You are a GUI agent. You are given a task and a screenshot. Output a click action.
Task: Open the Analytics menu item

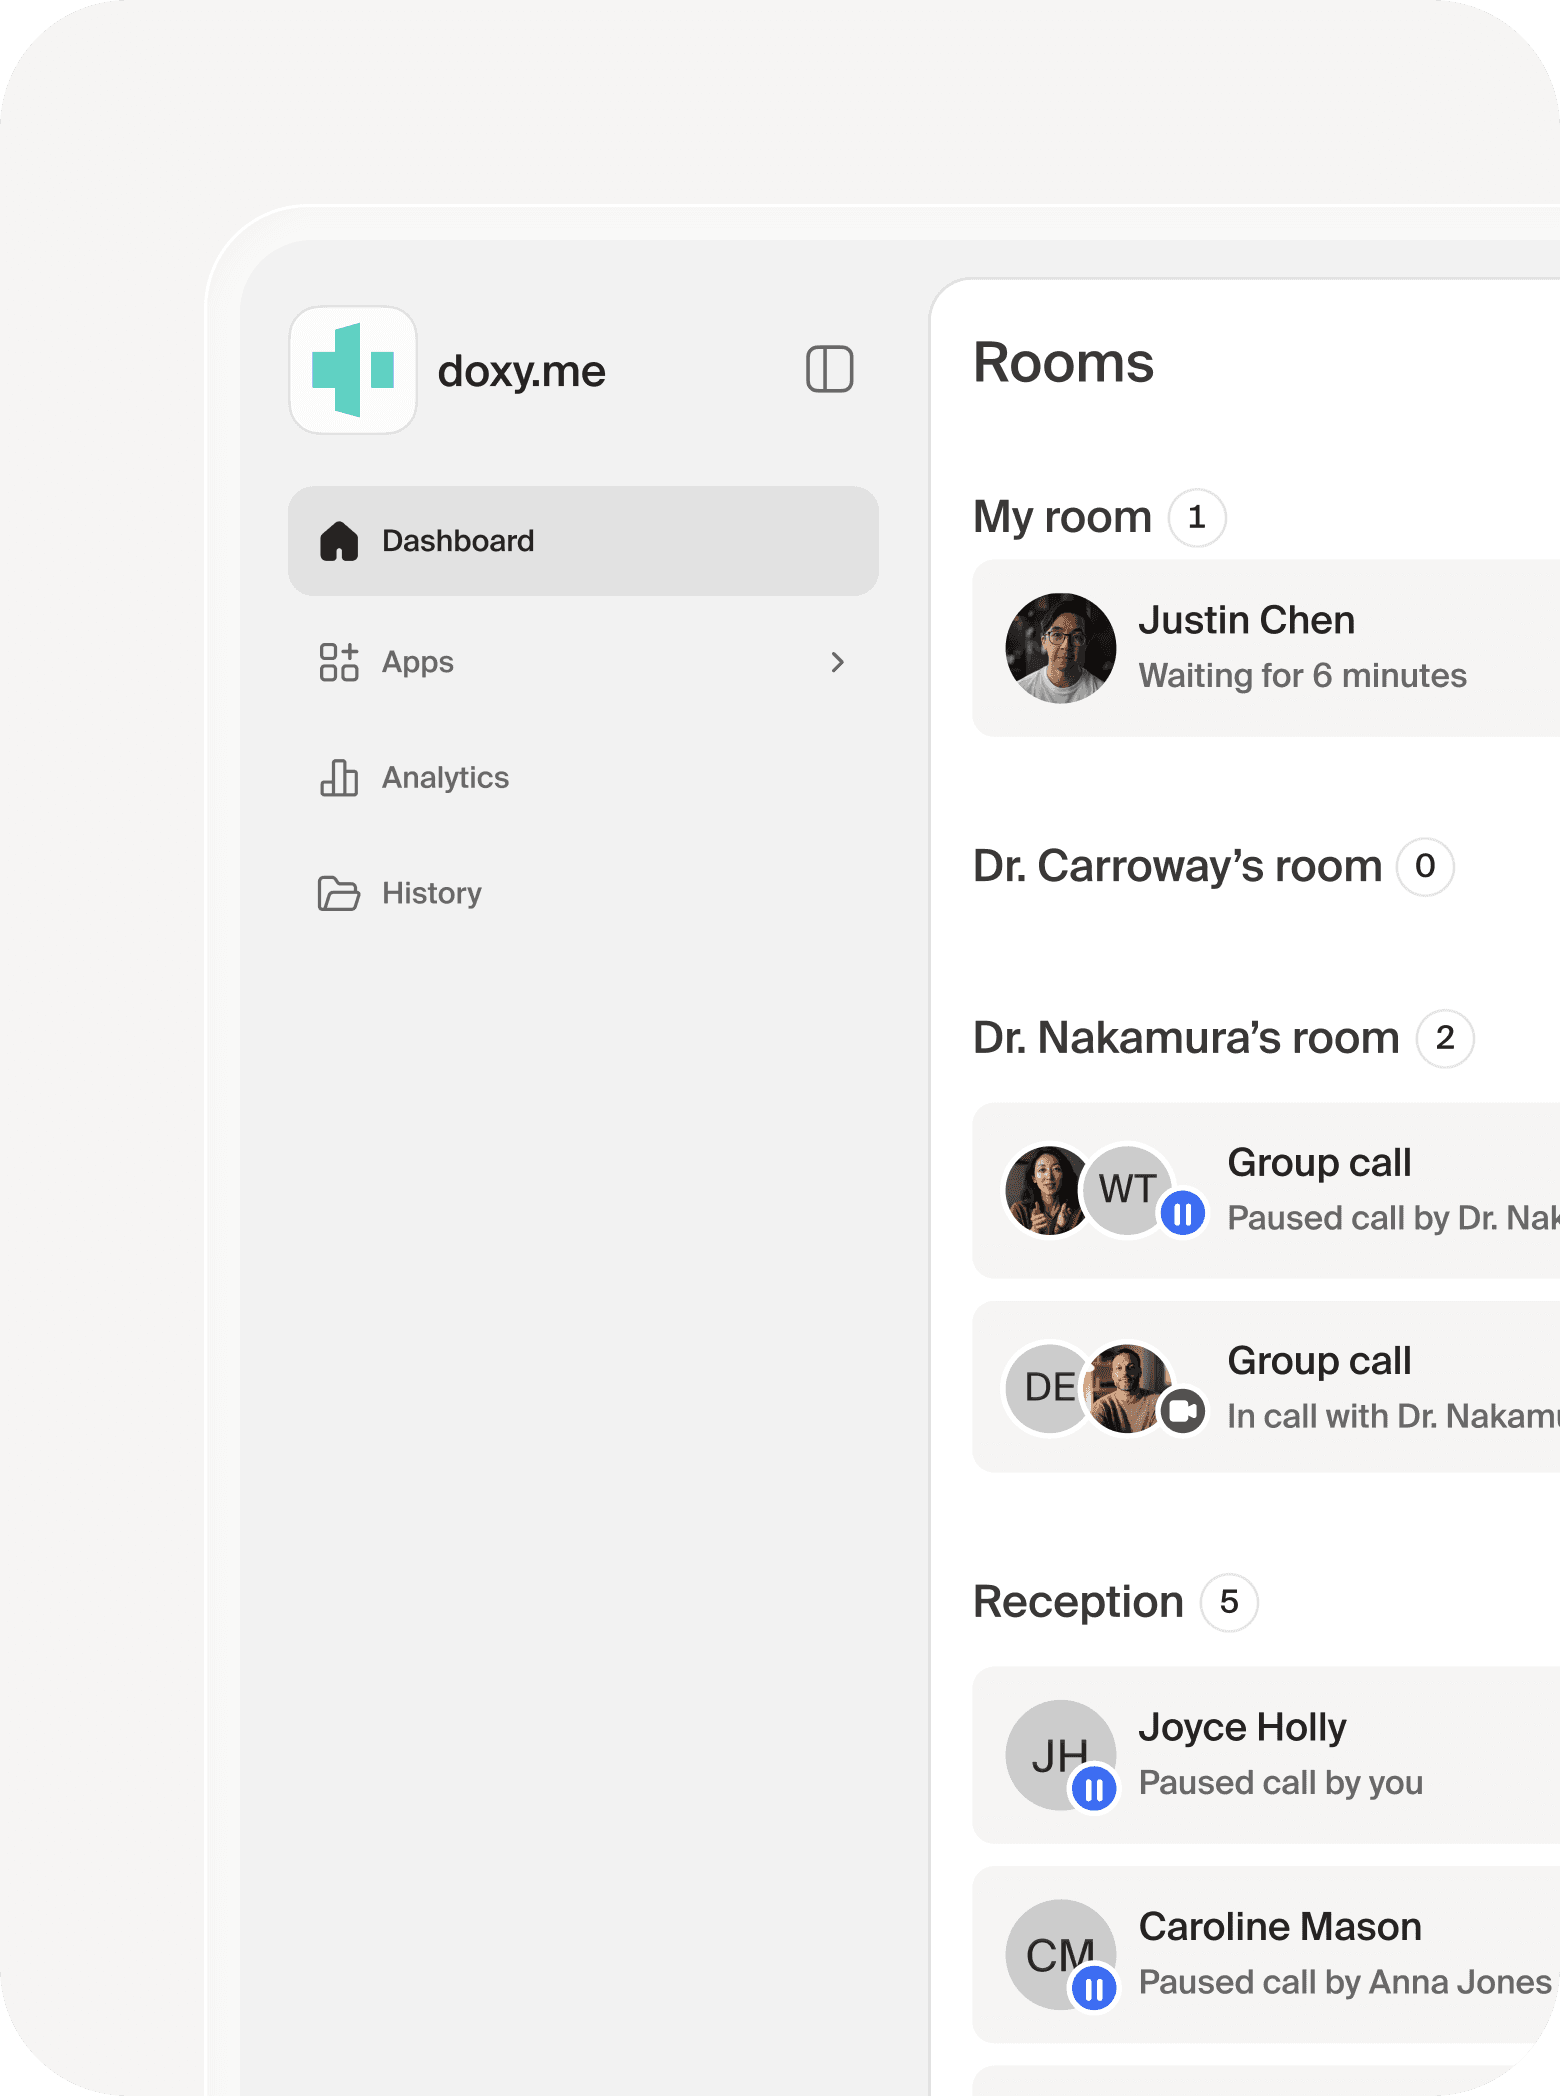click(x=583, y=777)
